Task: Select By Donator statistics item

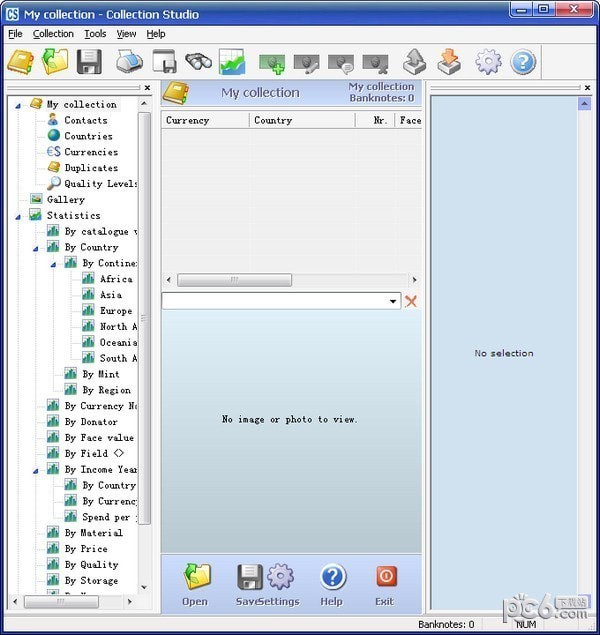Action: 91,422
